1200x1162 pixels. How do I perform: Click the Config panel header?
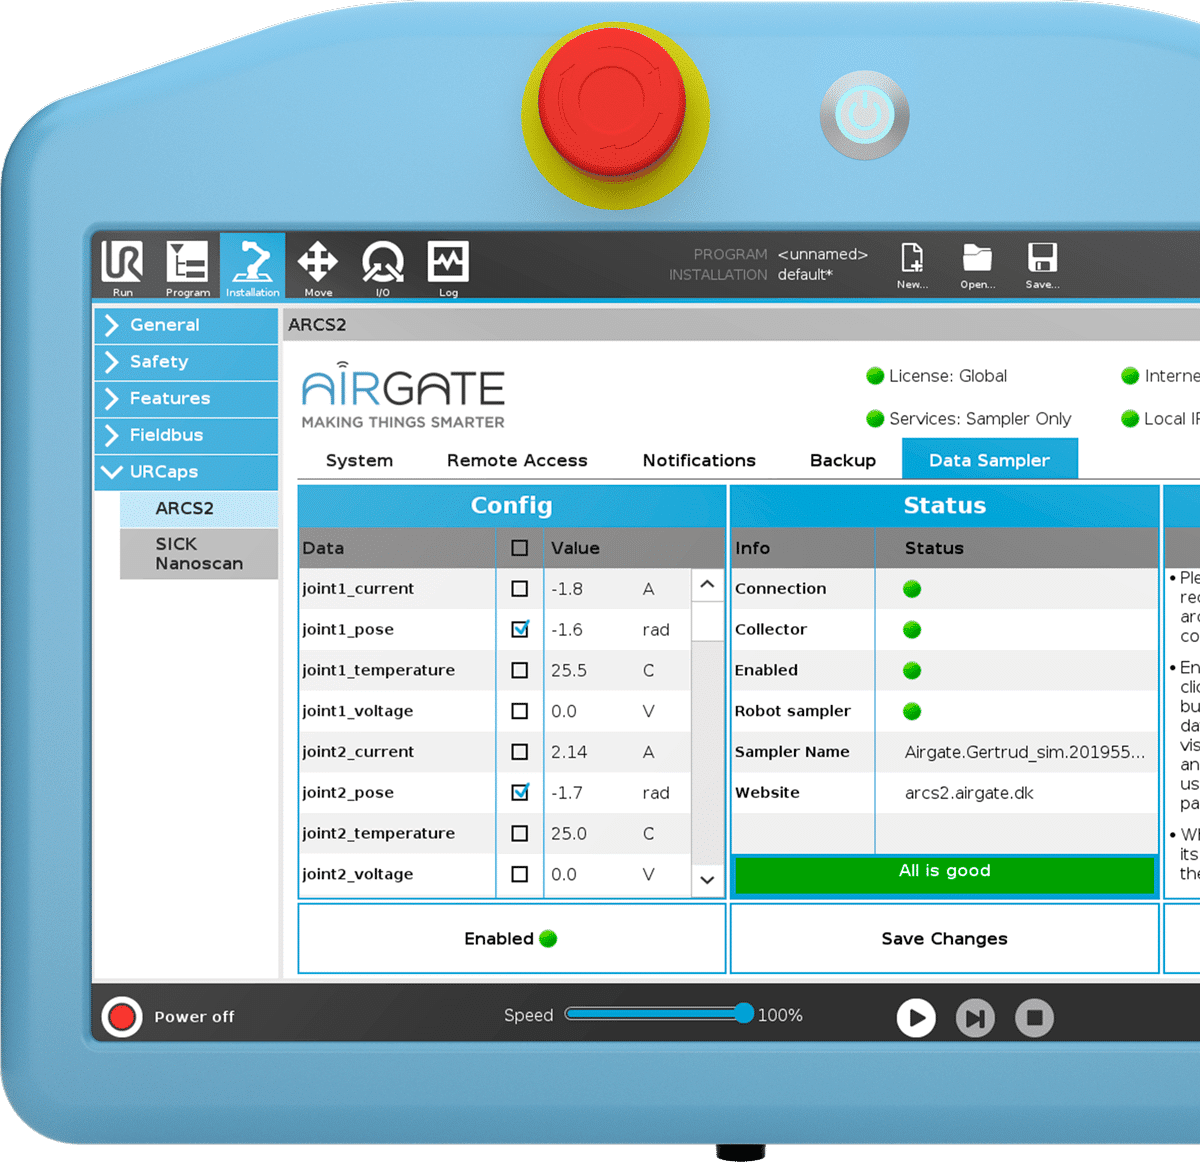click(512, 506)
